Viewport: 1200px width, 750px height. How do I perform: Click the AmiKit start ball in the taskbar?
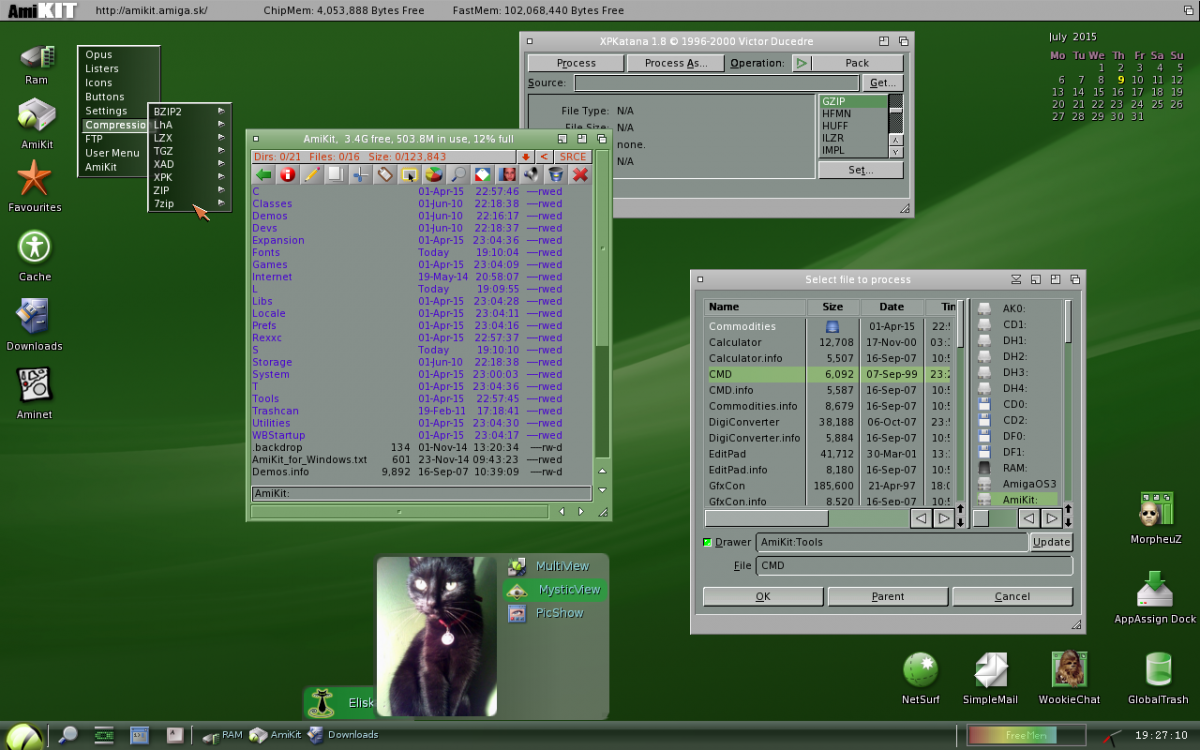[22, 737]
